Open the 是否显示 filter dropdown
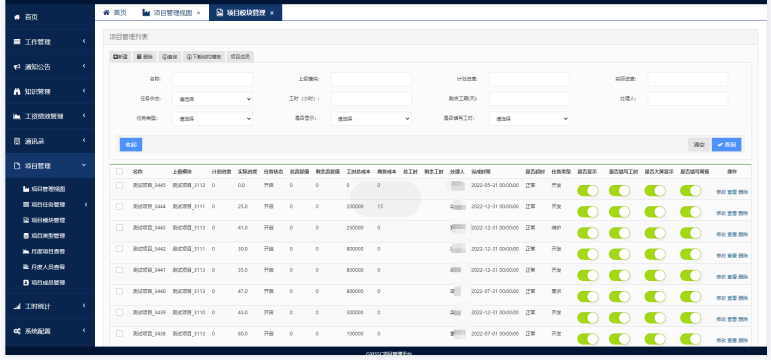This screenshot has height=360, width=771. point(371,119)
